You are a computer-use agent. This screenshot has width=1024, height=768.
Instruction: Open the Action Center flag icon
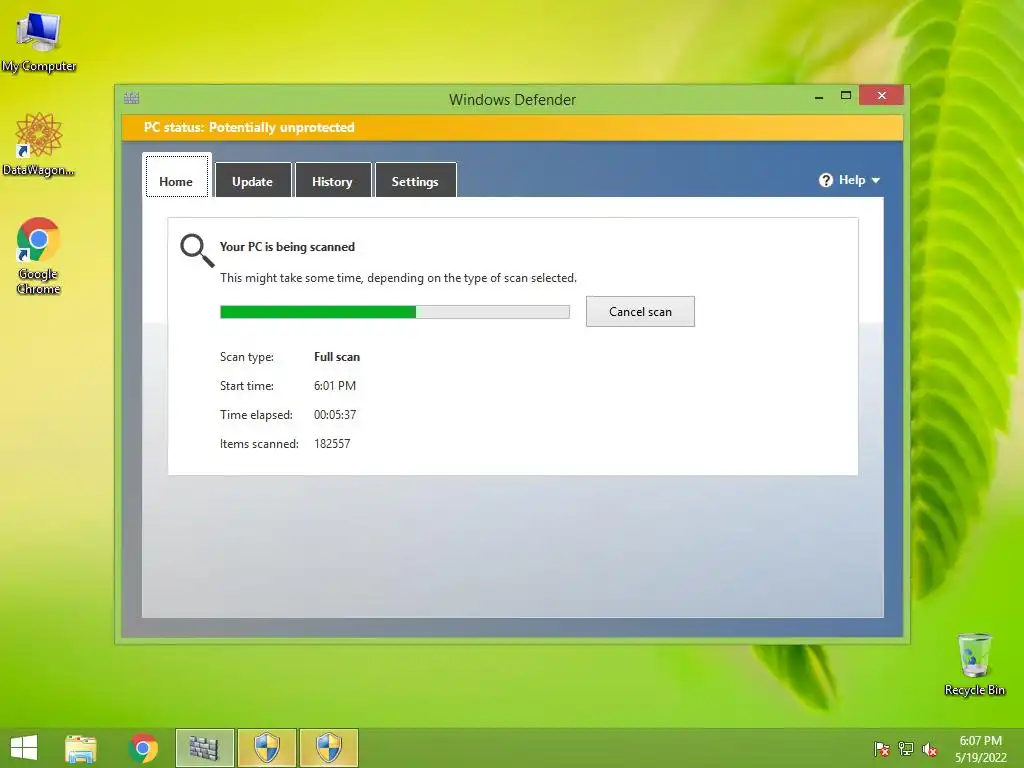[882, 749]
